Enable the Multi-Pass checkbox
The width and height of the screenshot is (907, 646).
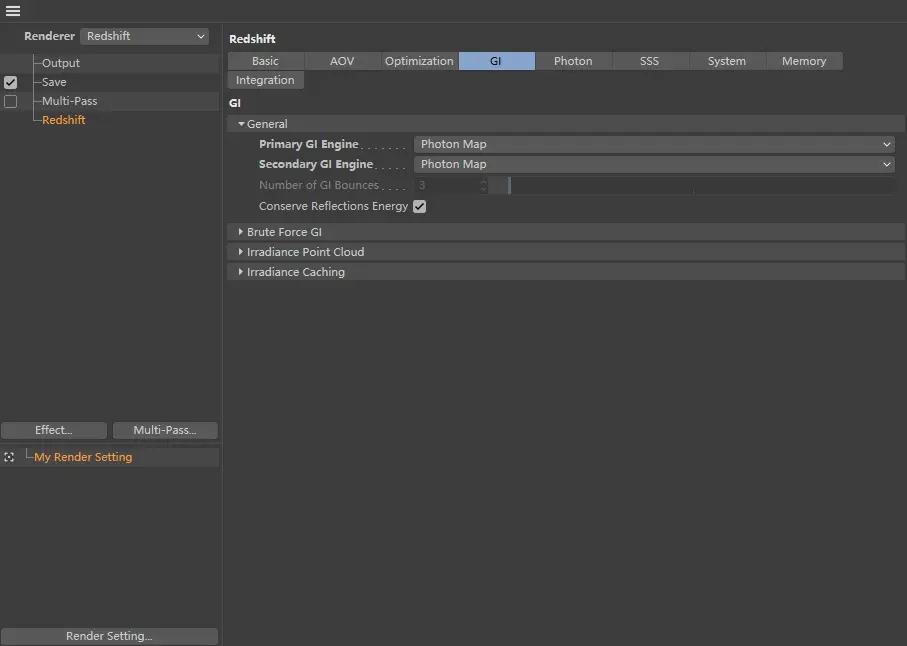pos(11,101)
